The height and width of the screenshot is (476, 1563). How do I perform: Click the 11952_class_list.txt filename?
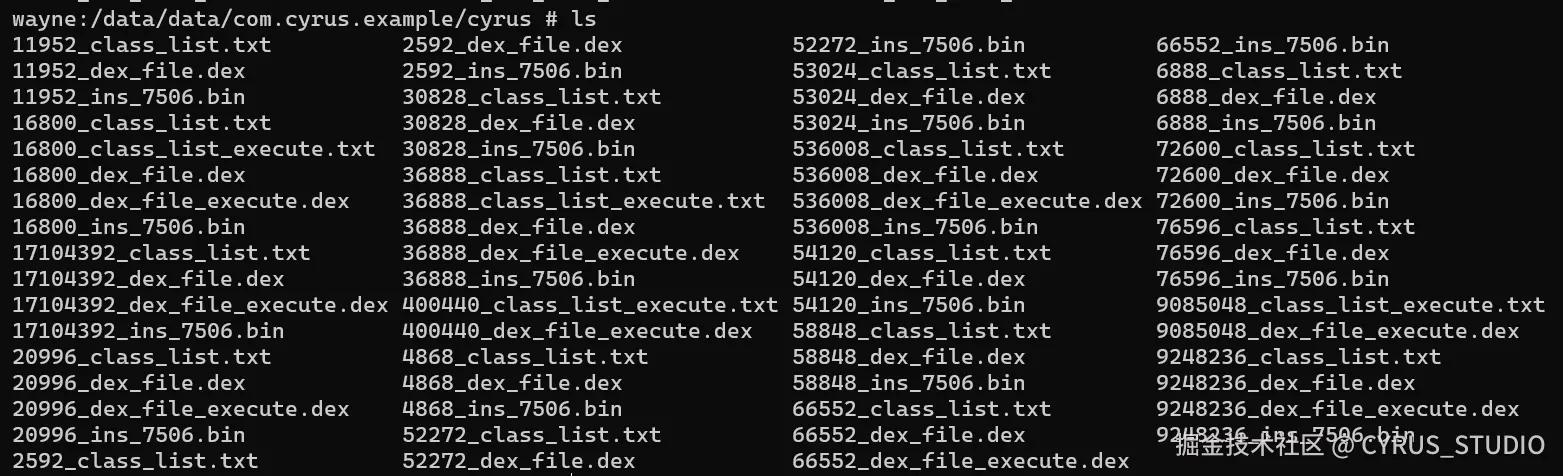(141, 45)
